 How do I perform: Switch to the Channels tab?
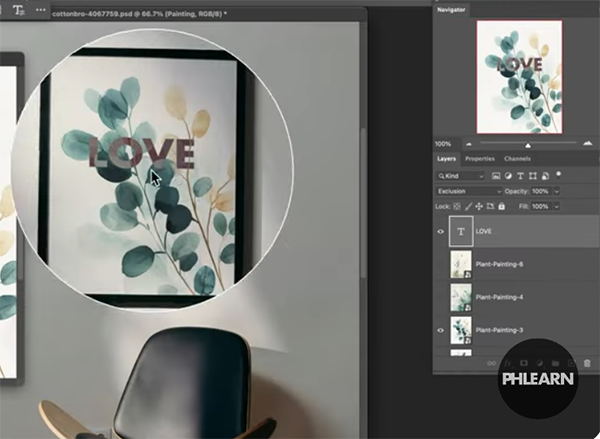click(517, 158)
